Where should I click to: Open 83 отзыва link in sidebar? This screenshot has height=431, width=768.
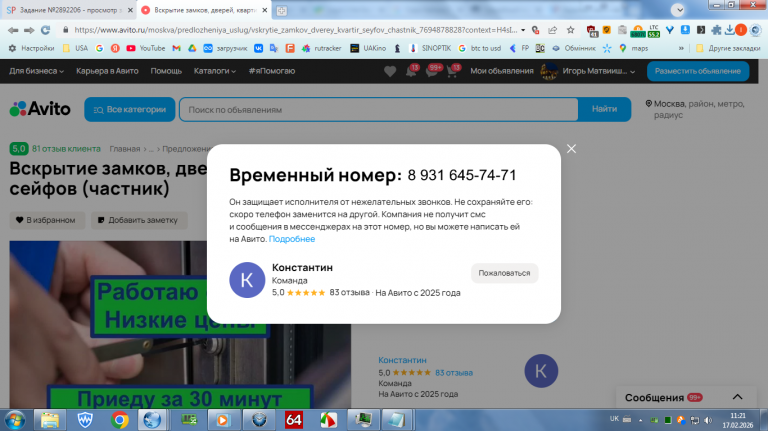coord(454,373)
